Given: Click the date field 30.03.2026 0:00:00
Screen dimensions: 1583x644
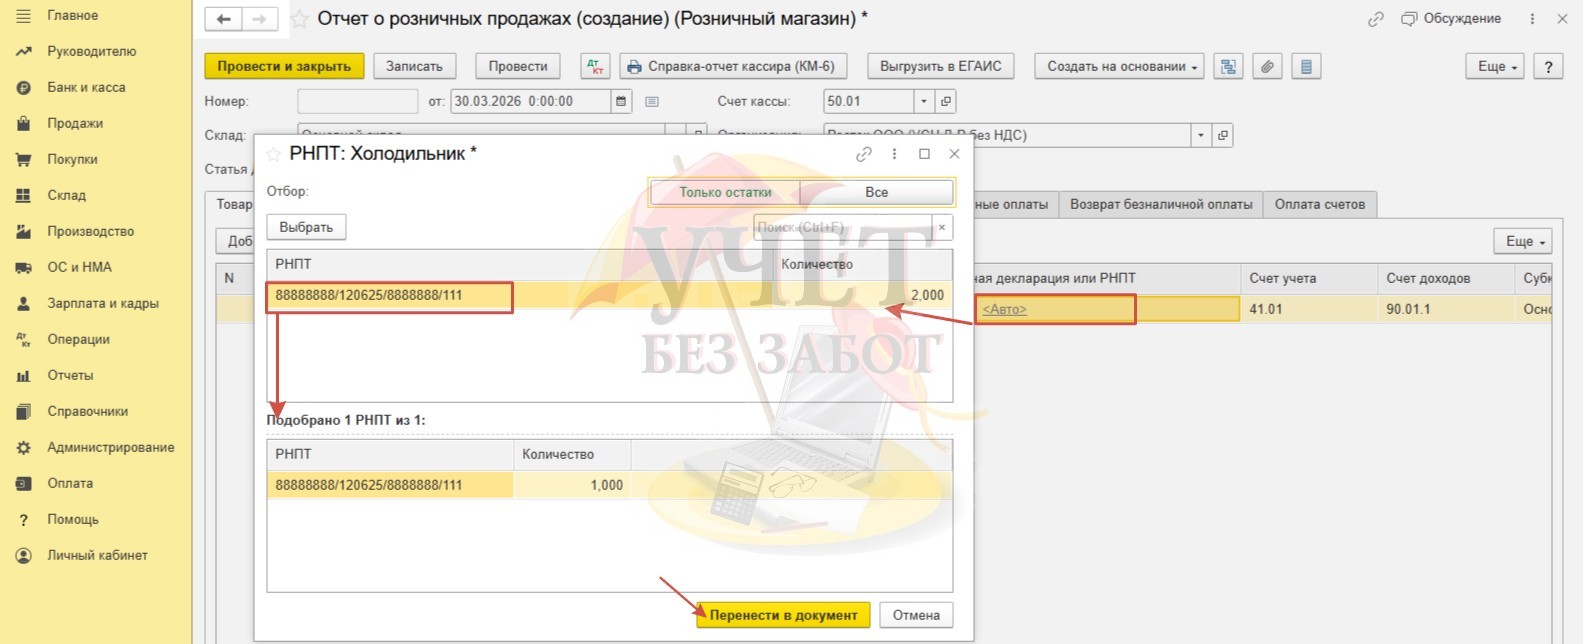Looking at the screenshot, I should [x=530, y=101].
